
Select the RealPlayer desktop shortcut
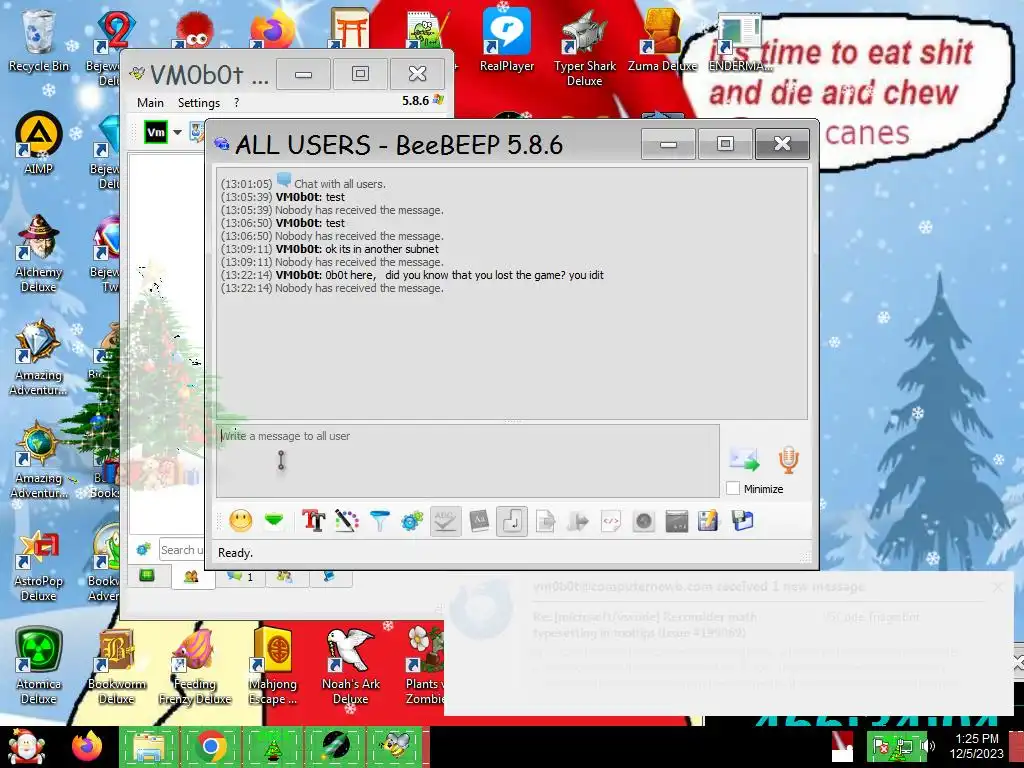tap(507, 40)
